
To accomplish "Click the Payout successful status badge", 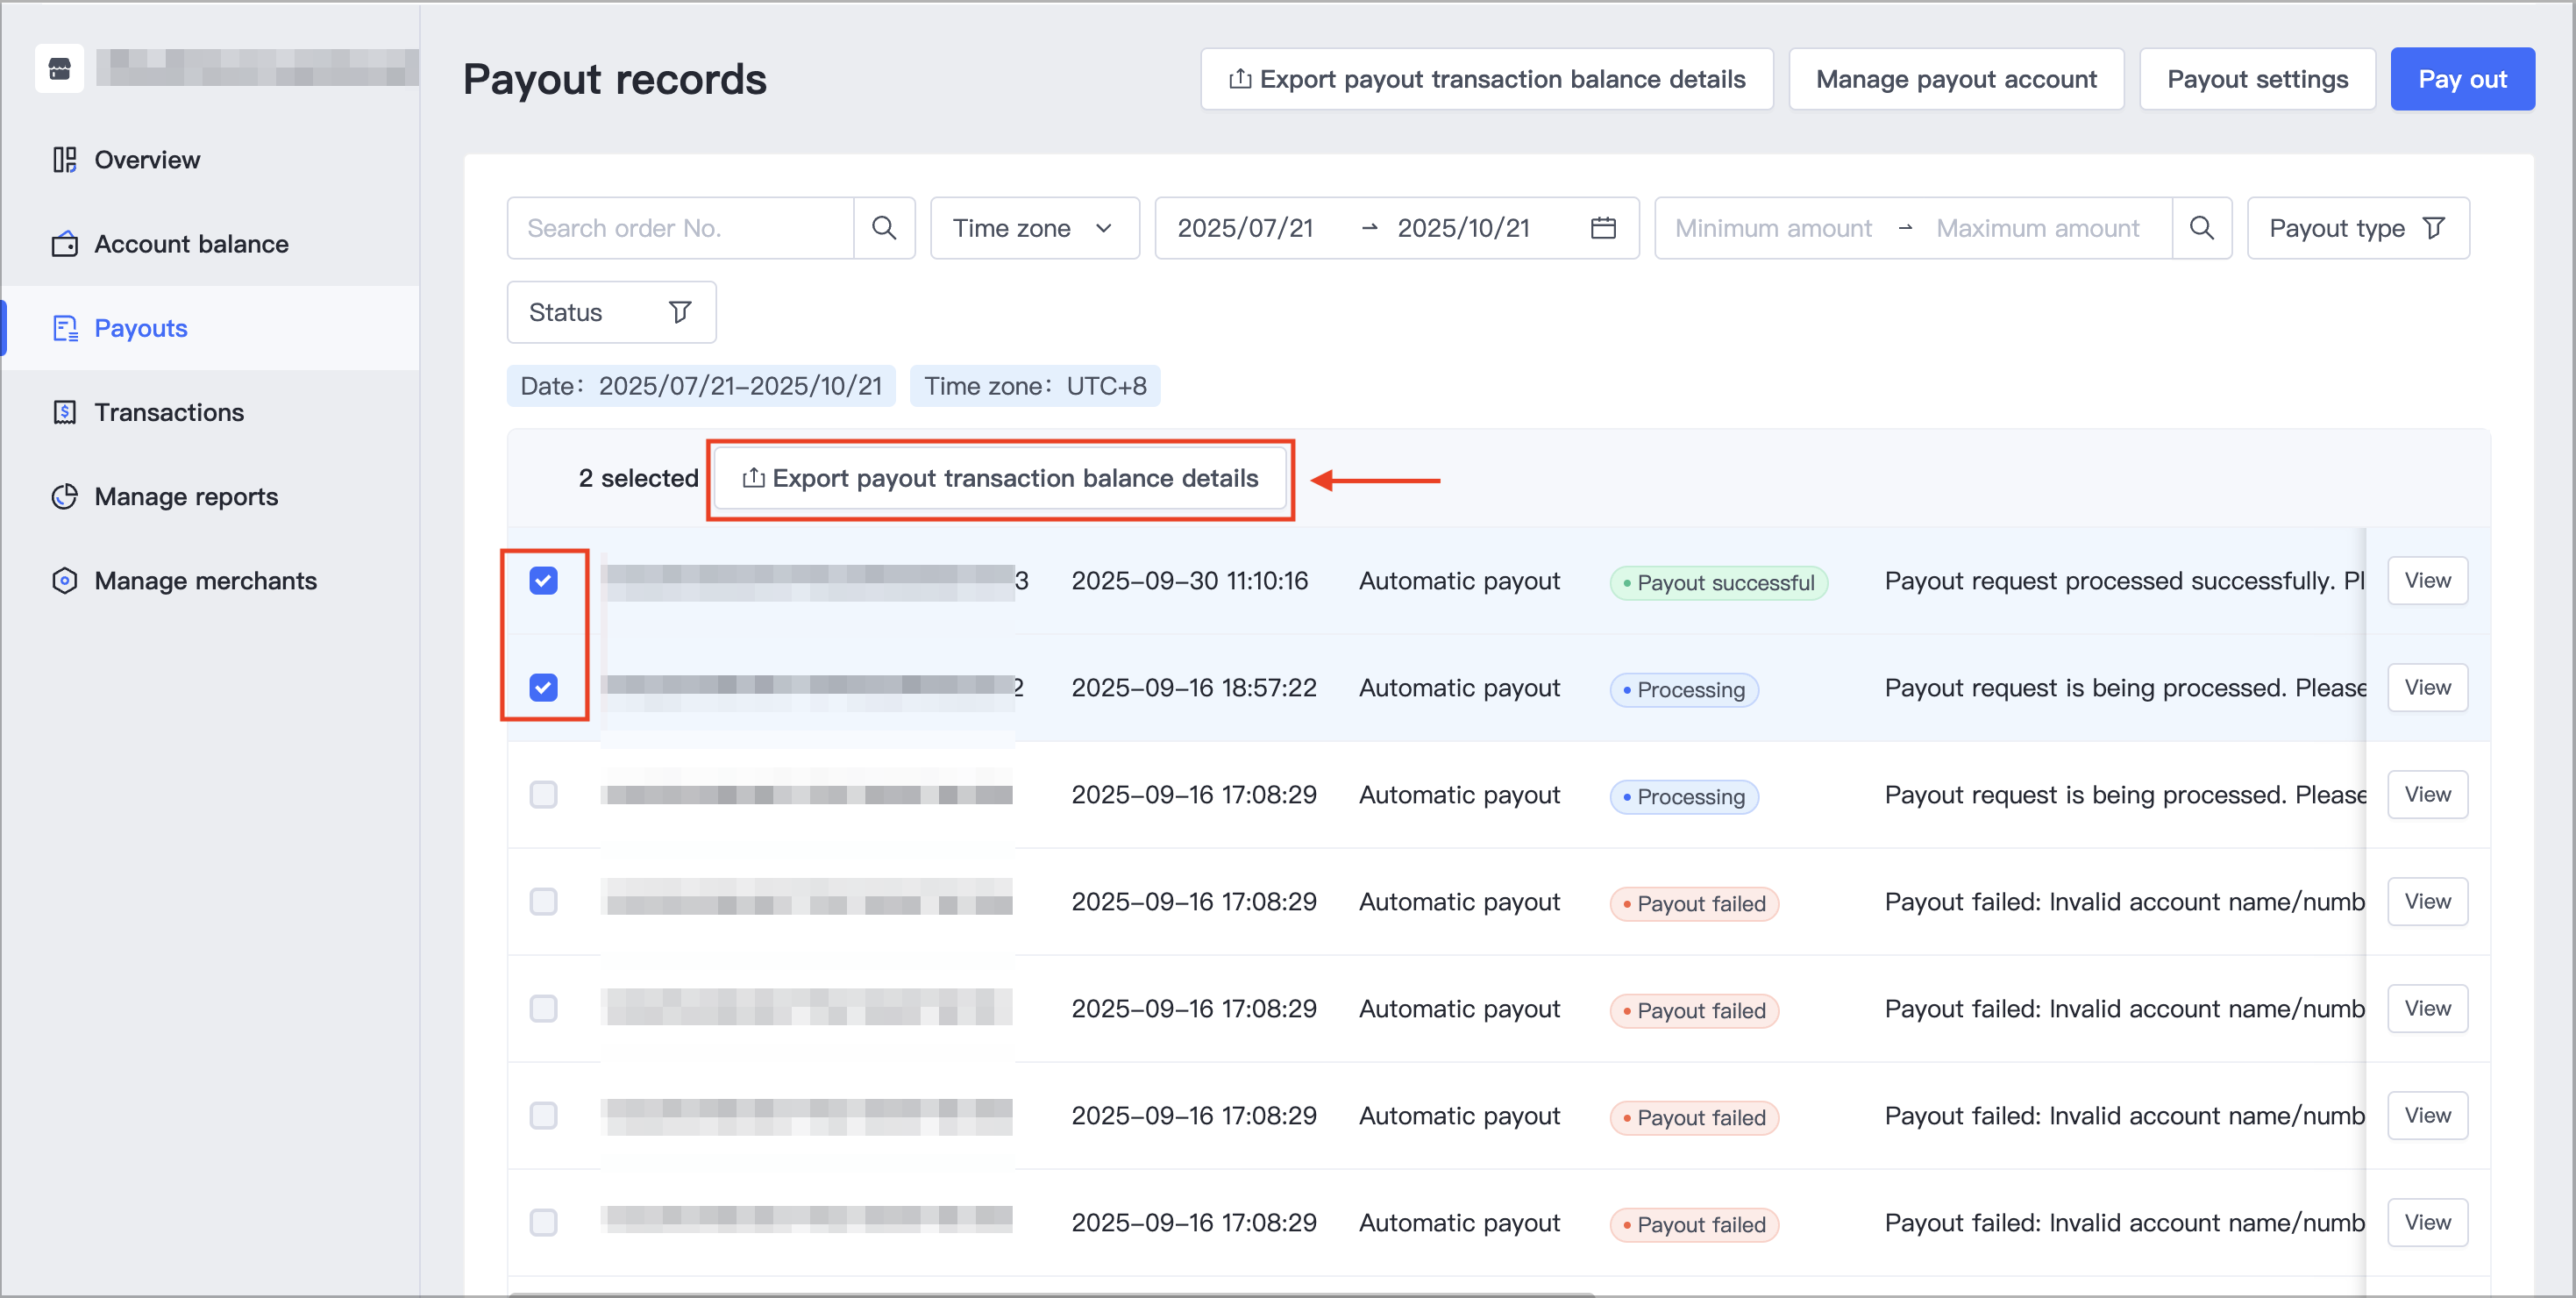I will click(x=1718, y=583).
